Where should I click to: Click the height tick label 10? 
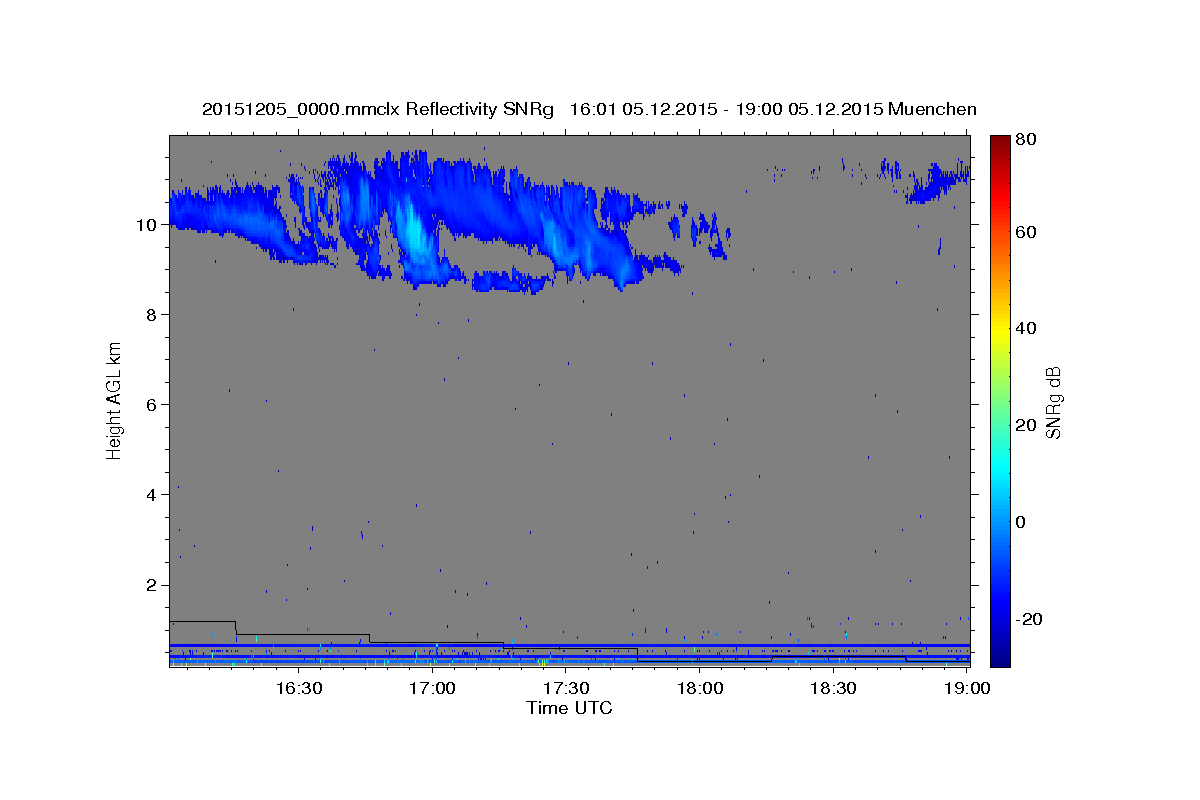tap(149, 225)
